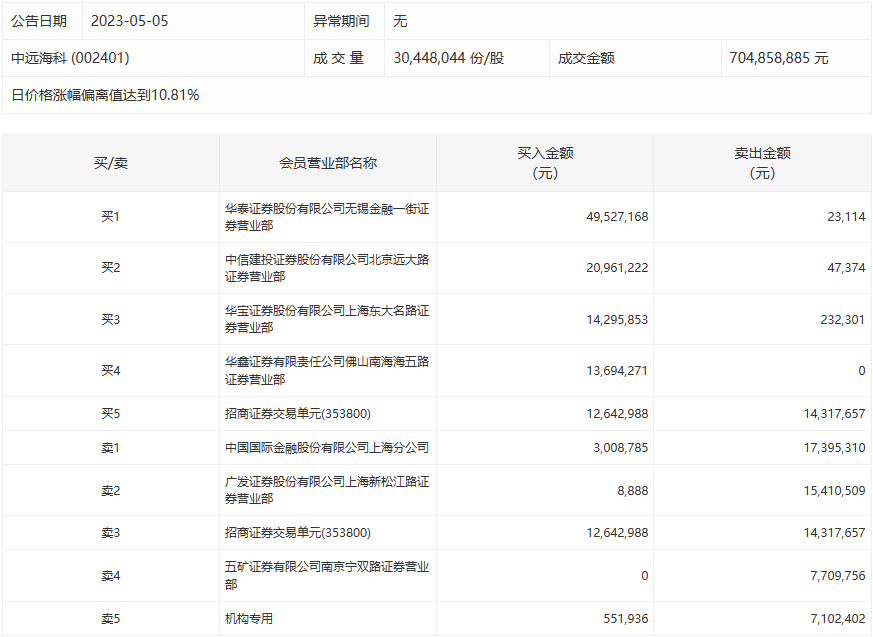Select sell amount 23,114
The height and width of the screenshot is (637, 873).
click(846, 217)
